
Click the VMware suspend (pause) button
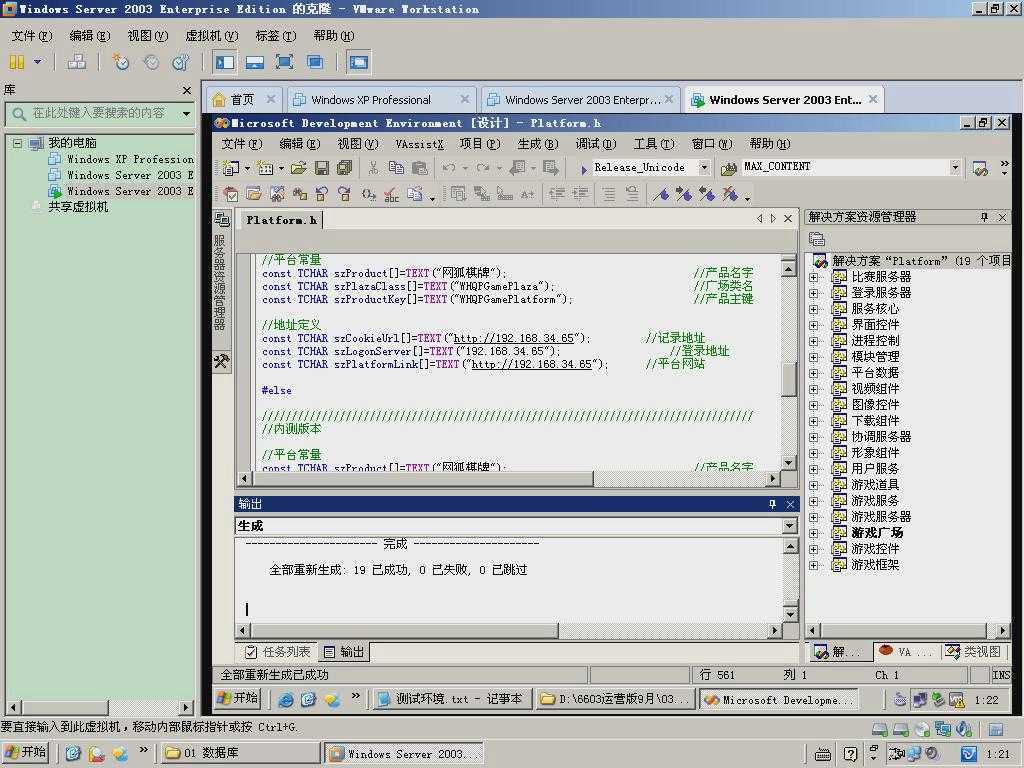pos(17,62)
